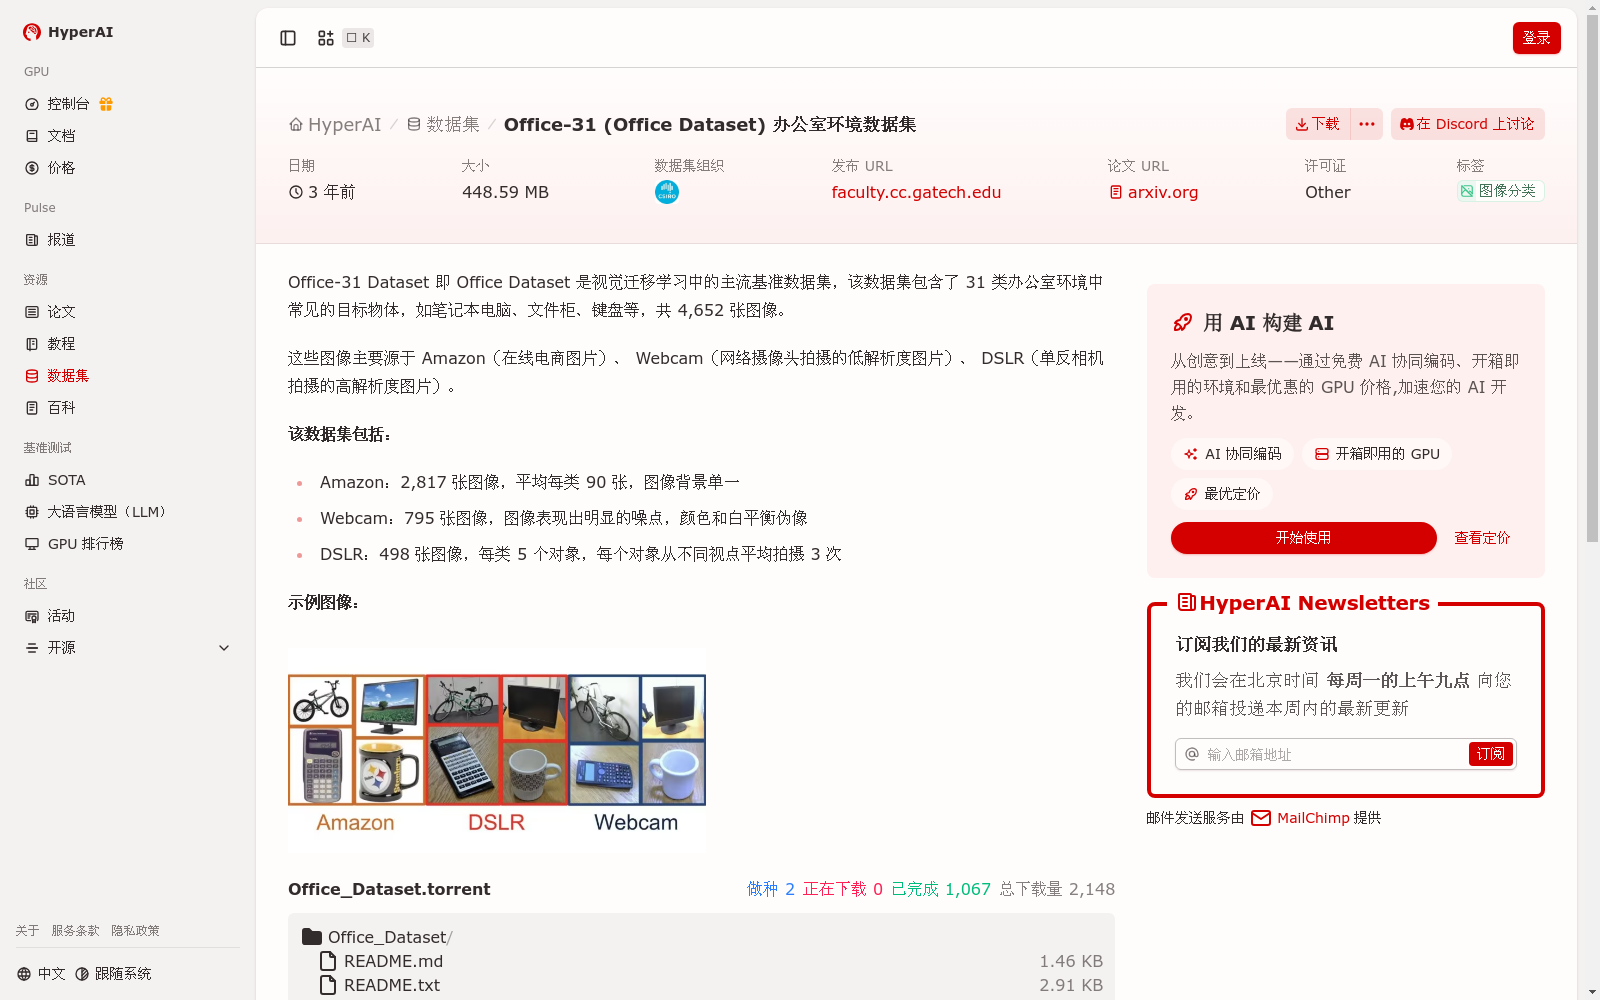Image resolution: width=1600 pixels, height=1000 pixels.
Task: Click the Office-31 sample images thumbnail
Action: pos(497,751)
